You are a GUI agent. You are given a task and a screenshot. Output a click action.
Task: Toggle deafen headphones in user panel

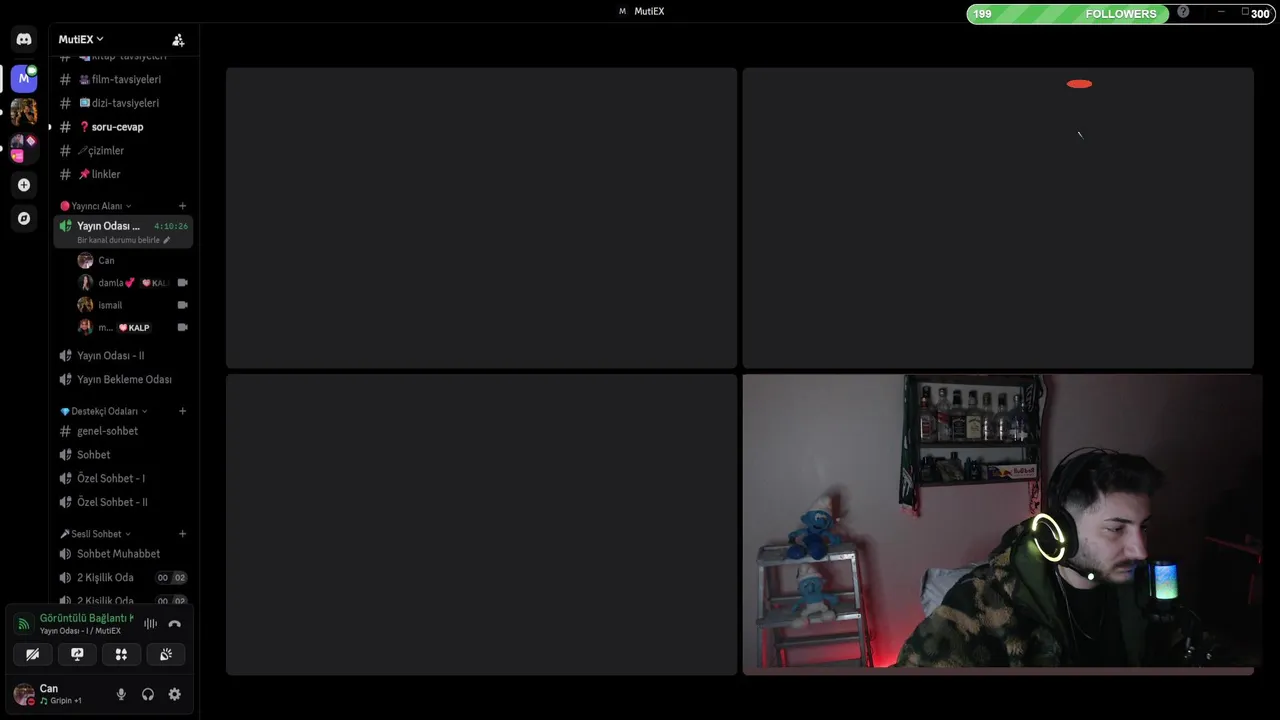148,694
